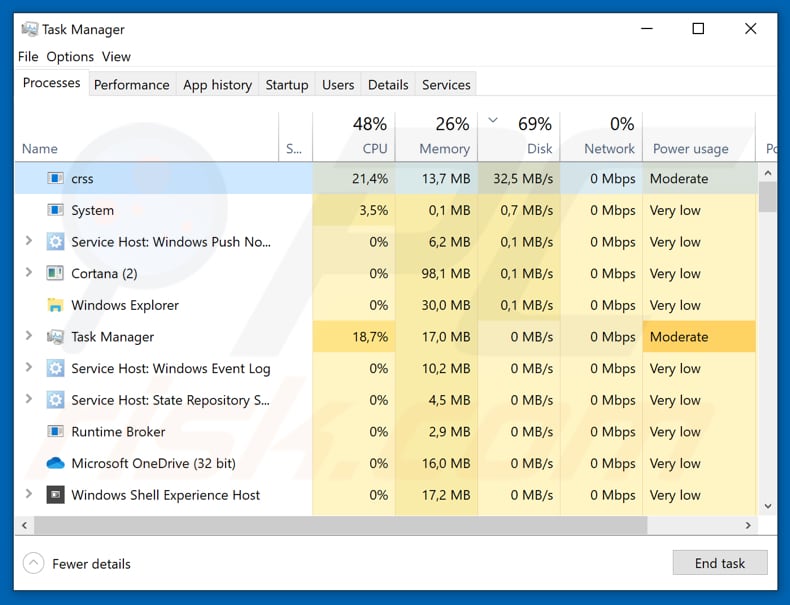This screenshot has height=605, width=790.
Task: Click the Windows Event Log service gear icon
Action: pos(55,368)
